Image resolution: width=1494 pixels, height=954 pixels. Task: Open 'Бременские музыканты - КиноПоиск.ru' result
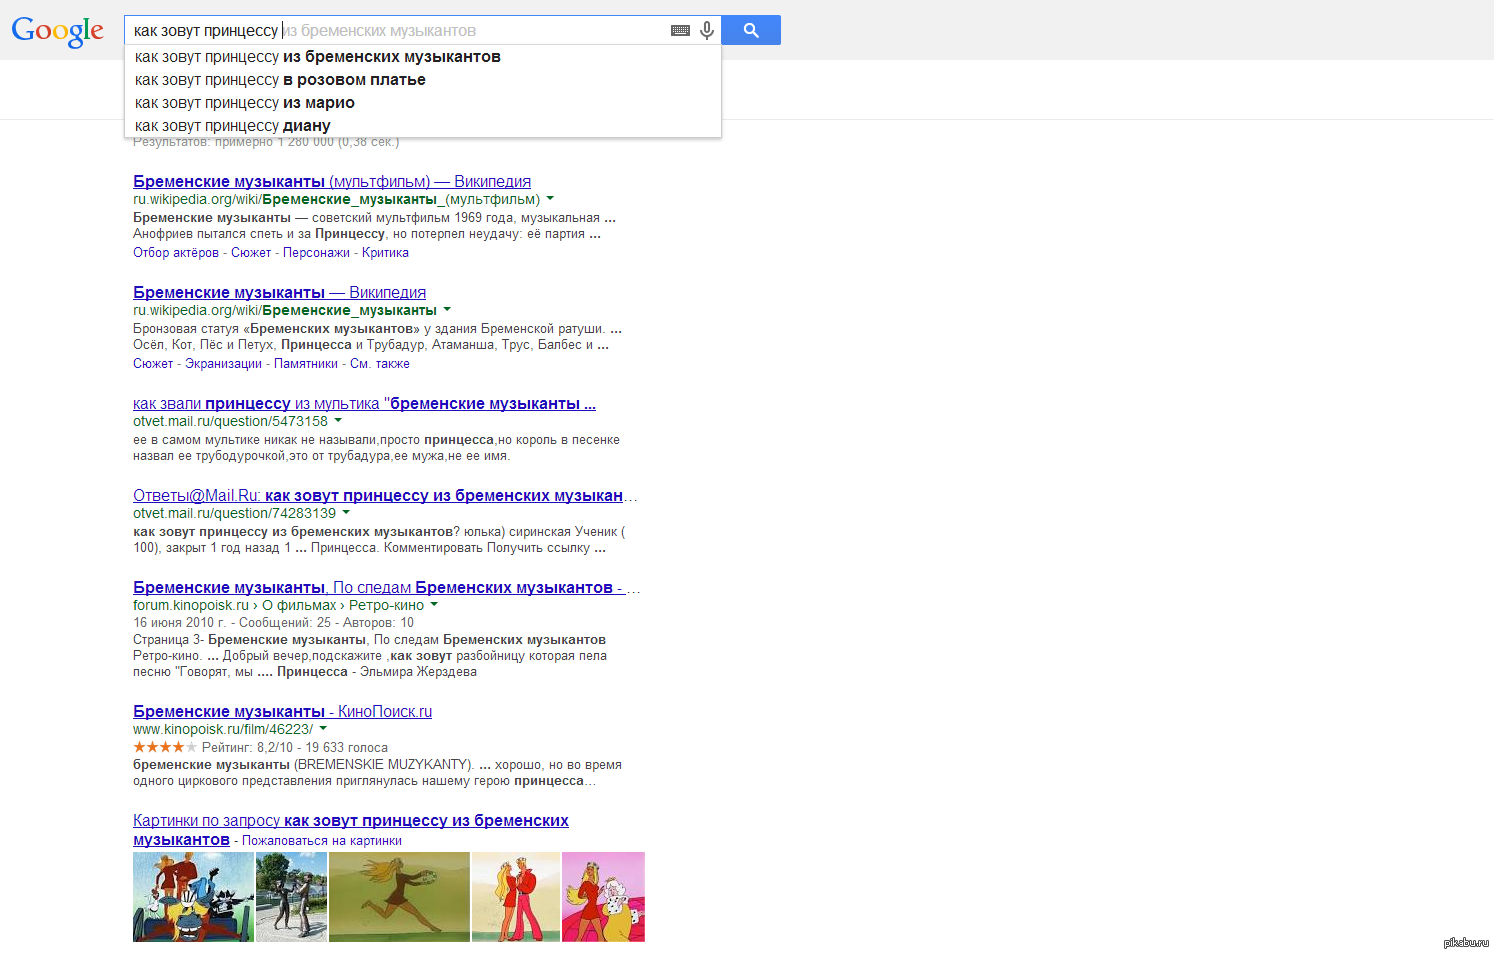pyautogui.click(x=282, y=711)
